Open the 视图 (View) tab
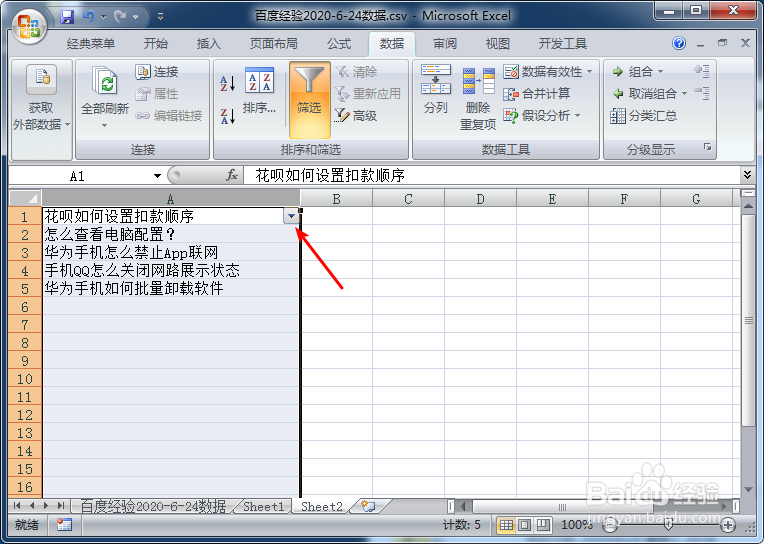Screen dimensions: 764x544 [x=497, y=44]
